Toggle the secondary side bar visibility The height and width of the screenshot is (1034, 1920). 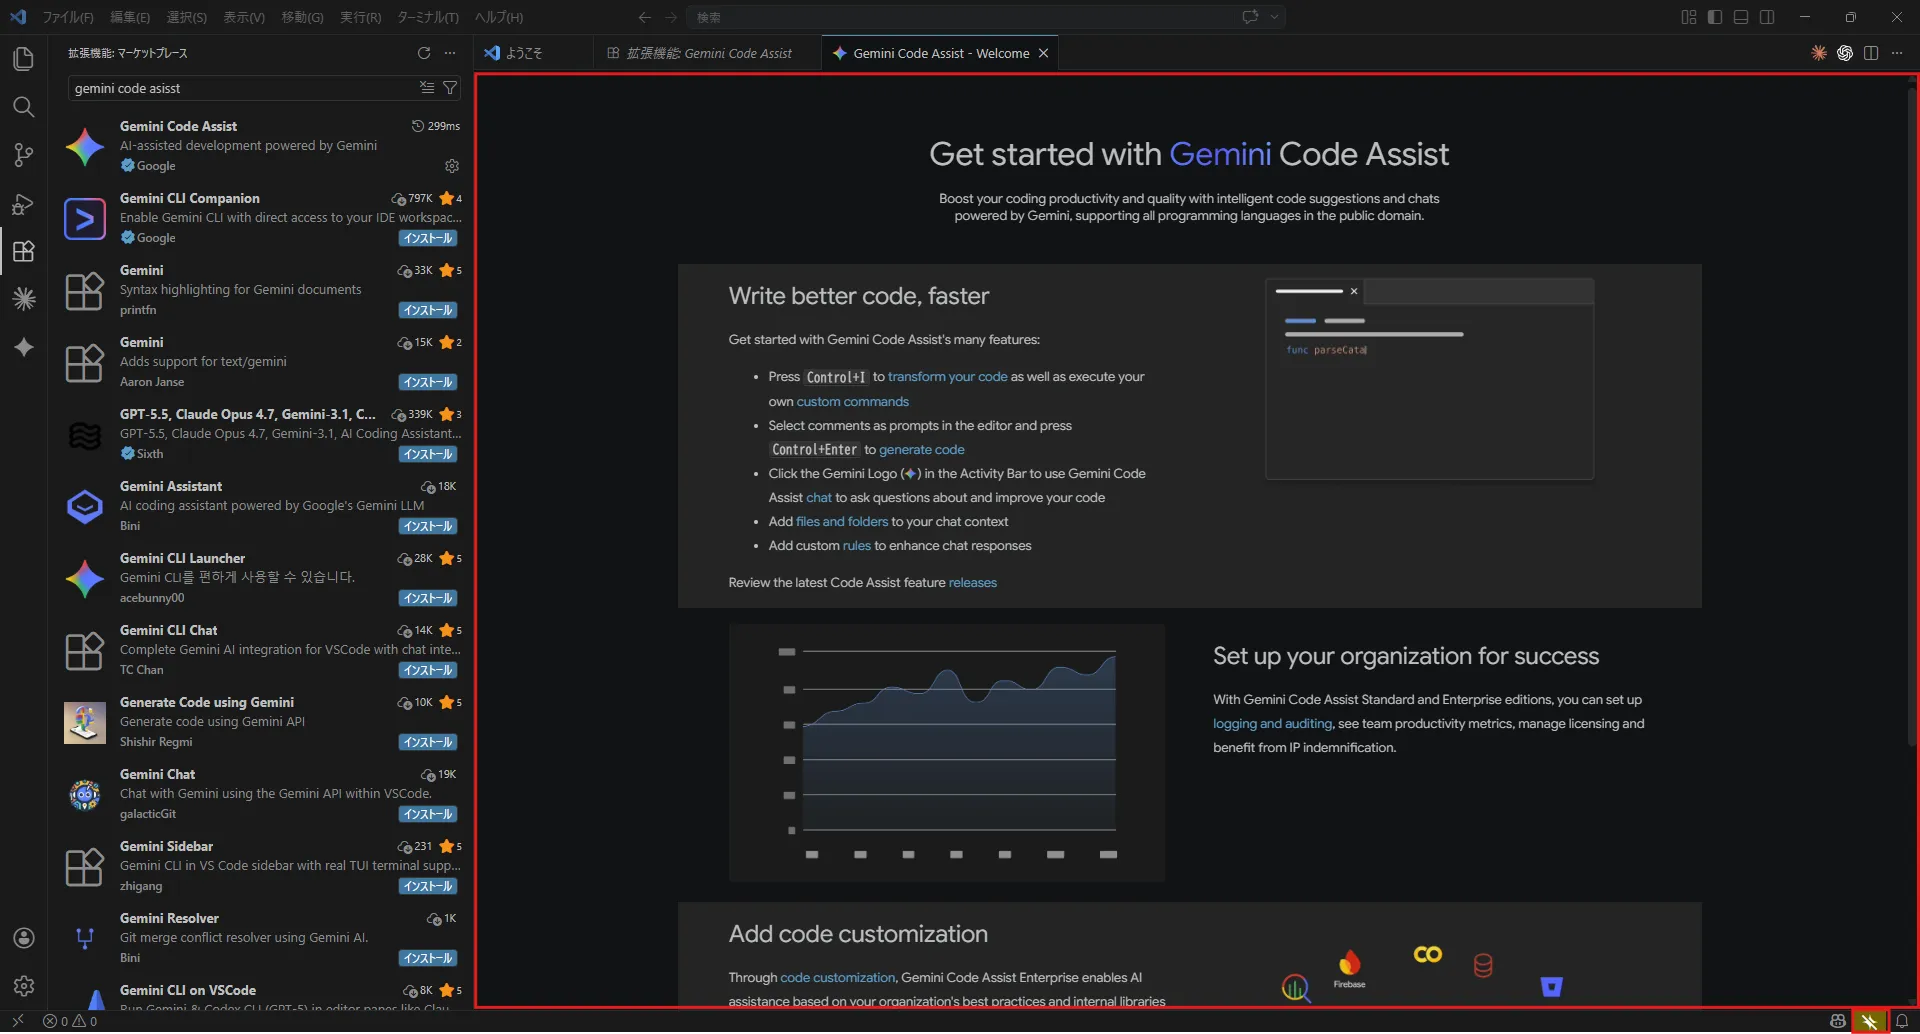1767,17
